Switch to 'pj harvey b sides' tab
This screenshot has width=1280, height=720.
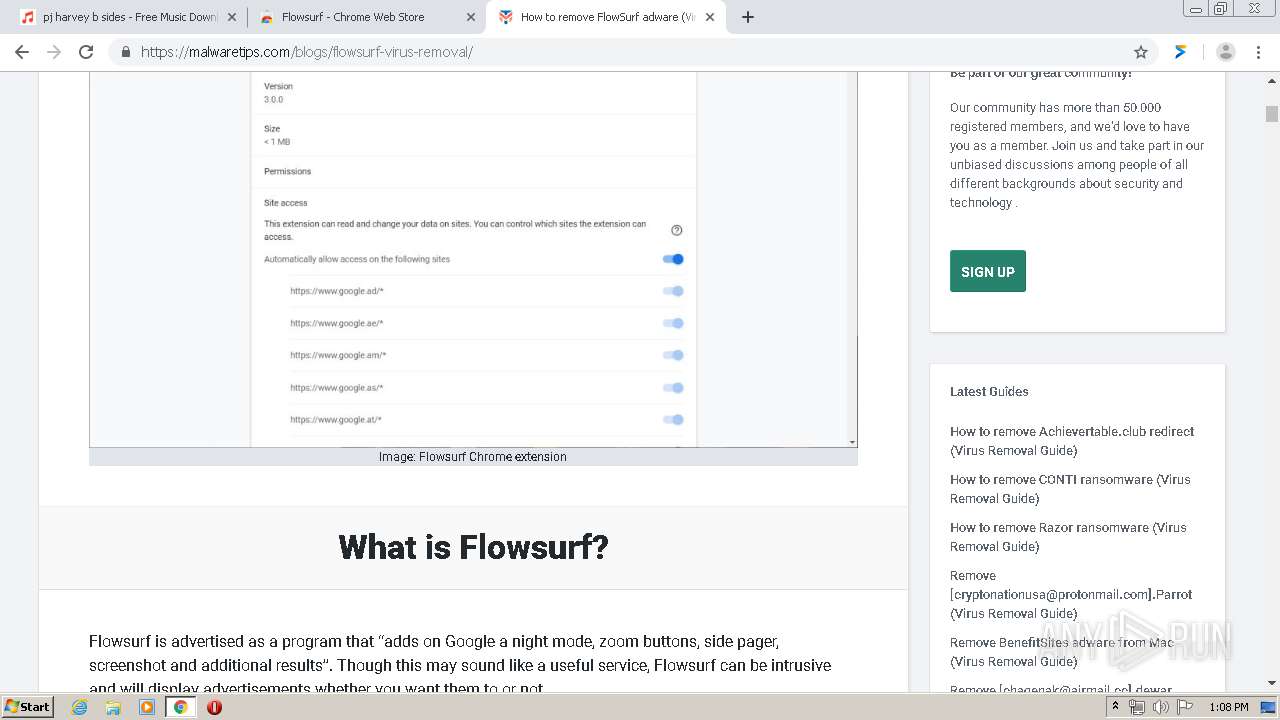[x=128, y=17]
